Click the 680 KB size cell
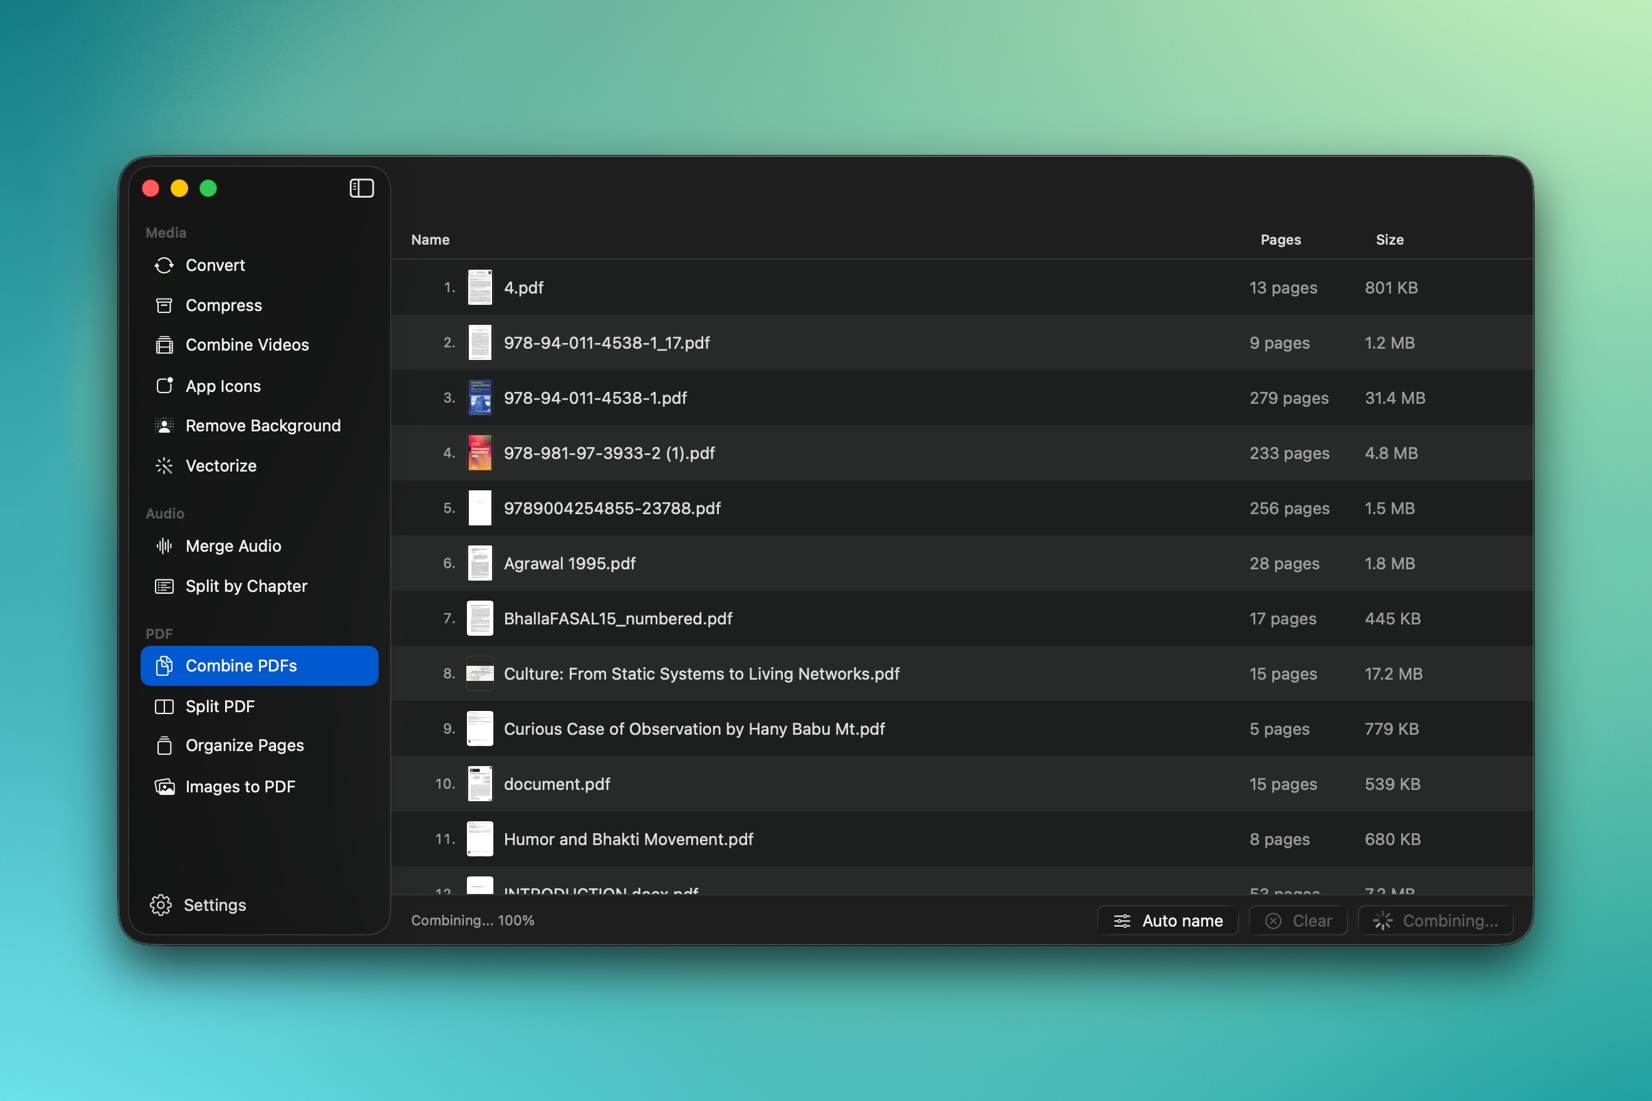Screen dimensions: 1652x1101 [x=1392, y=839]
